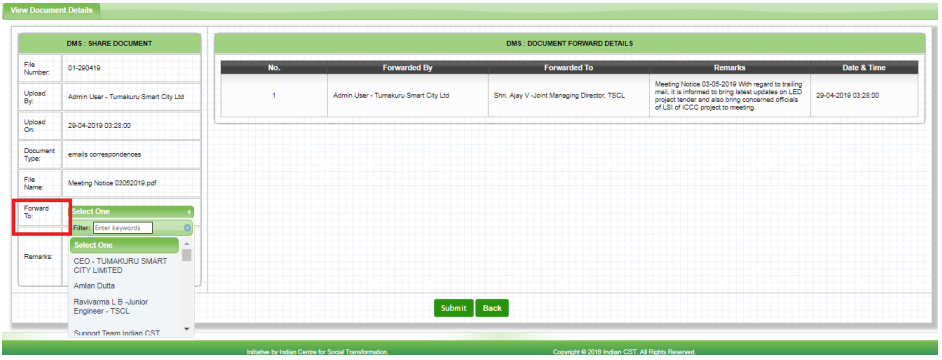Click the Filter keywords input field

[x=123, y=228]
